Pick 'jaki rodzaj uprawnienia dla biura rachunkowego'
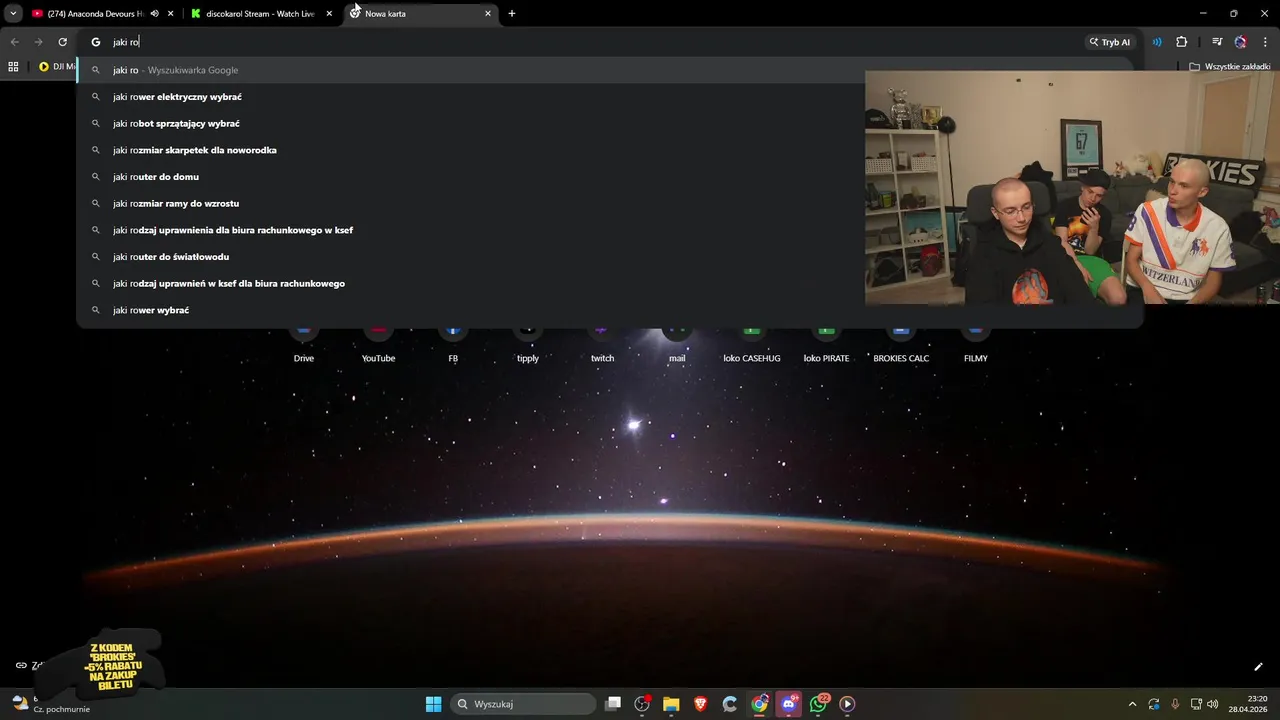The height and width of the screenshot is (720, 1280). coord(471,230)
